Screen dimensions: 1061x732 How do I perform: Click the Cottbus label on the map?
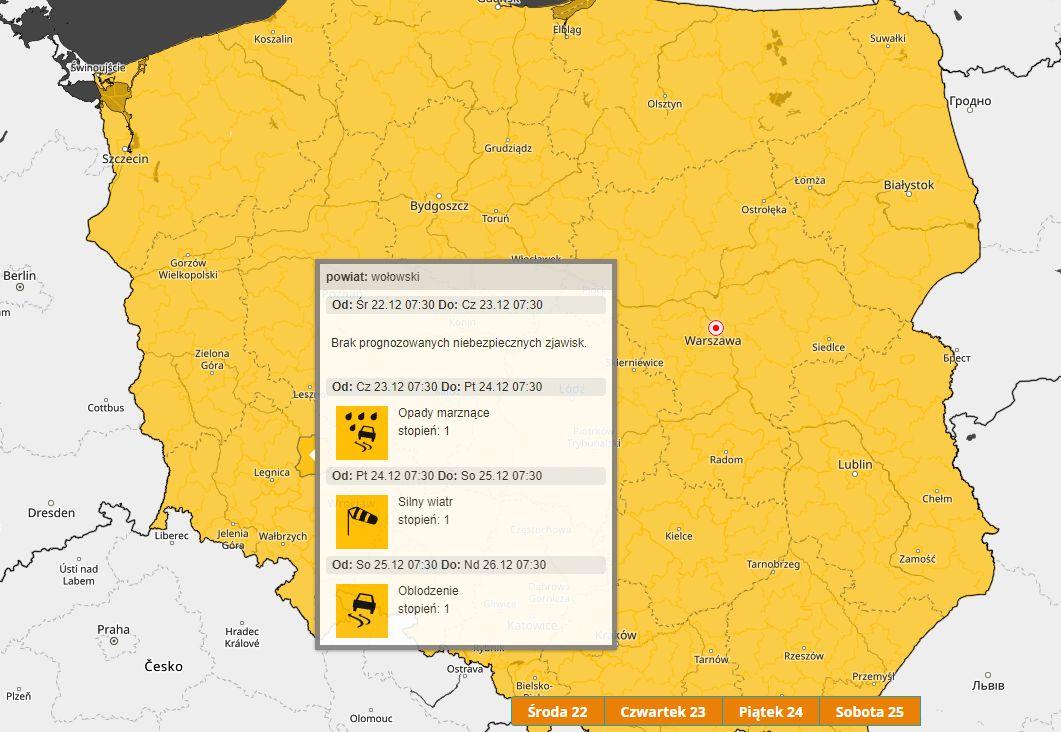(106, 408)
